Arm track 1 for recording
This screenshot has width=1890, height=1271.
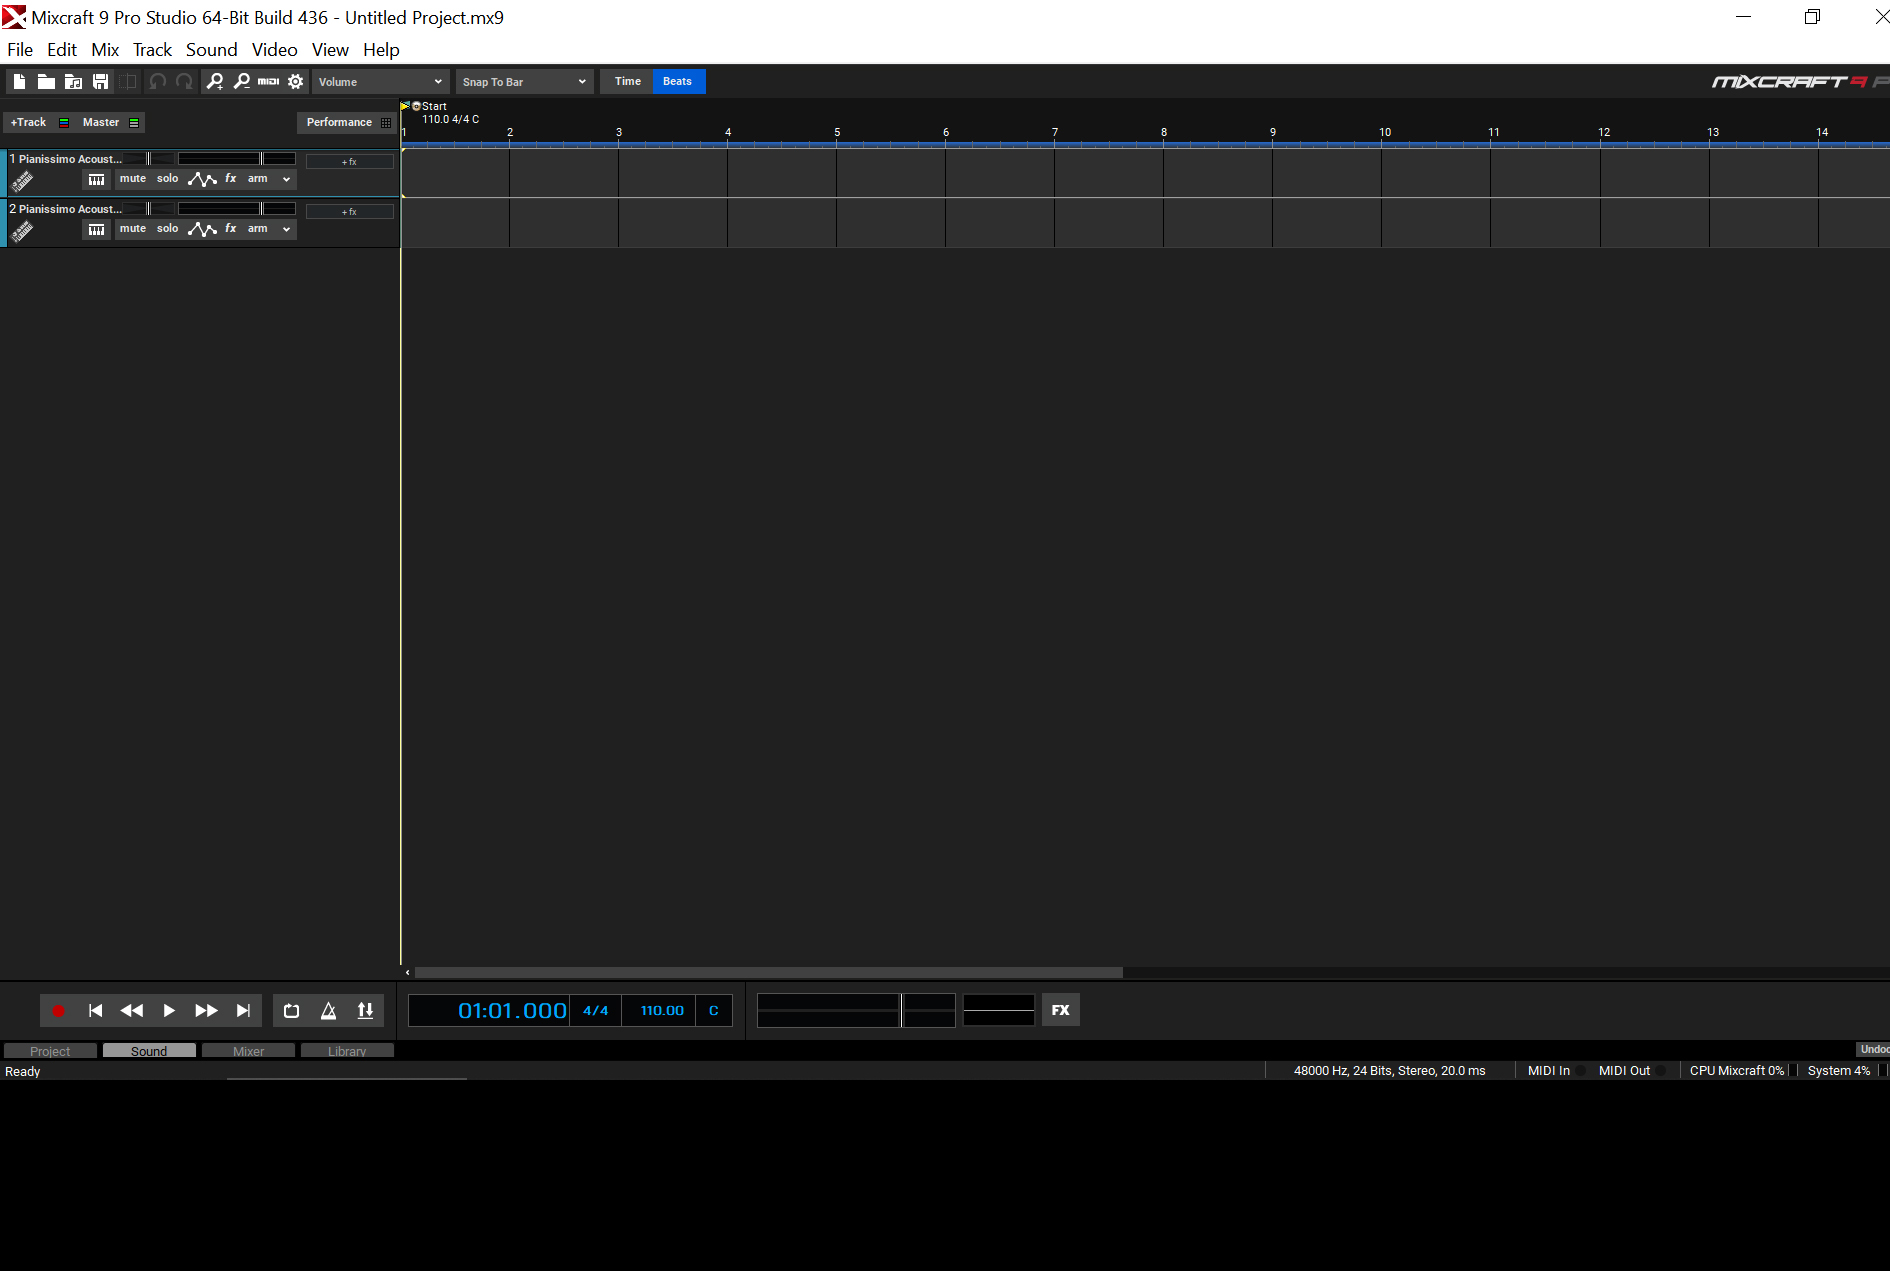258,179
